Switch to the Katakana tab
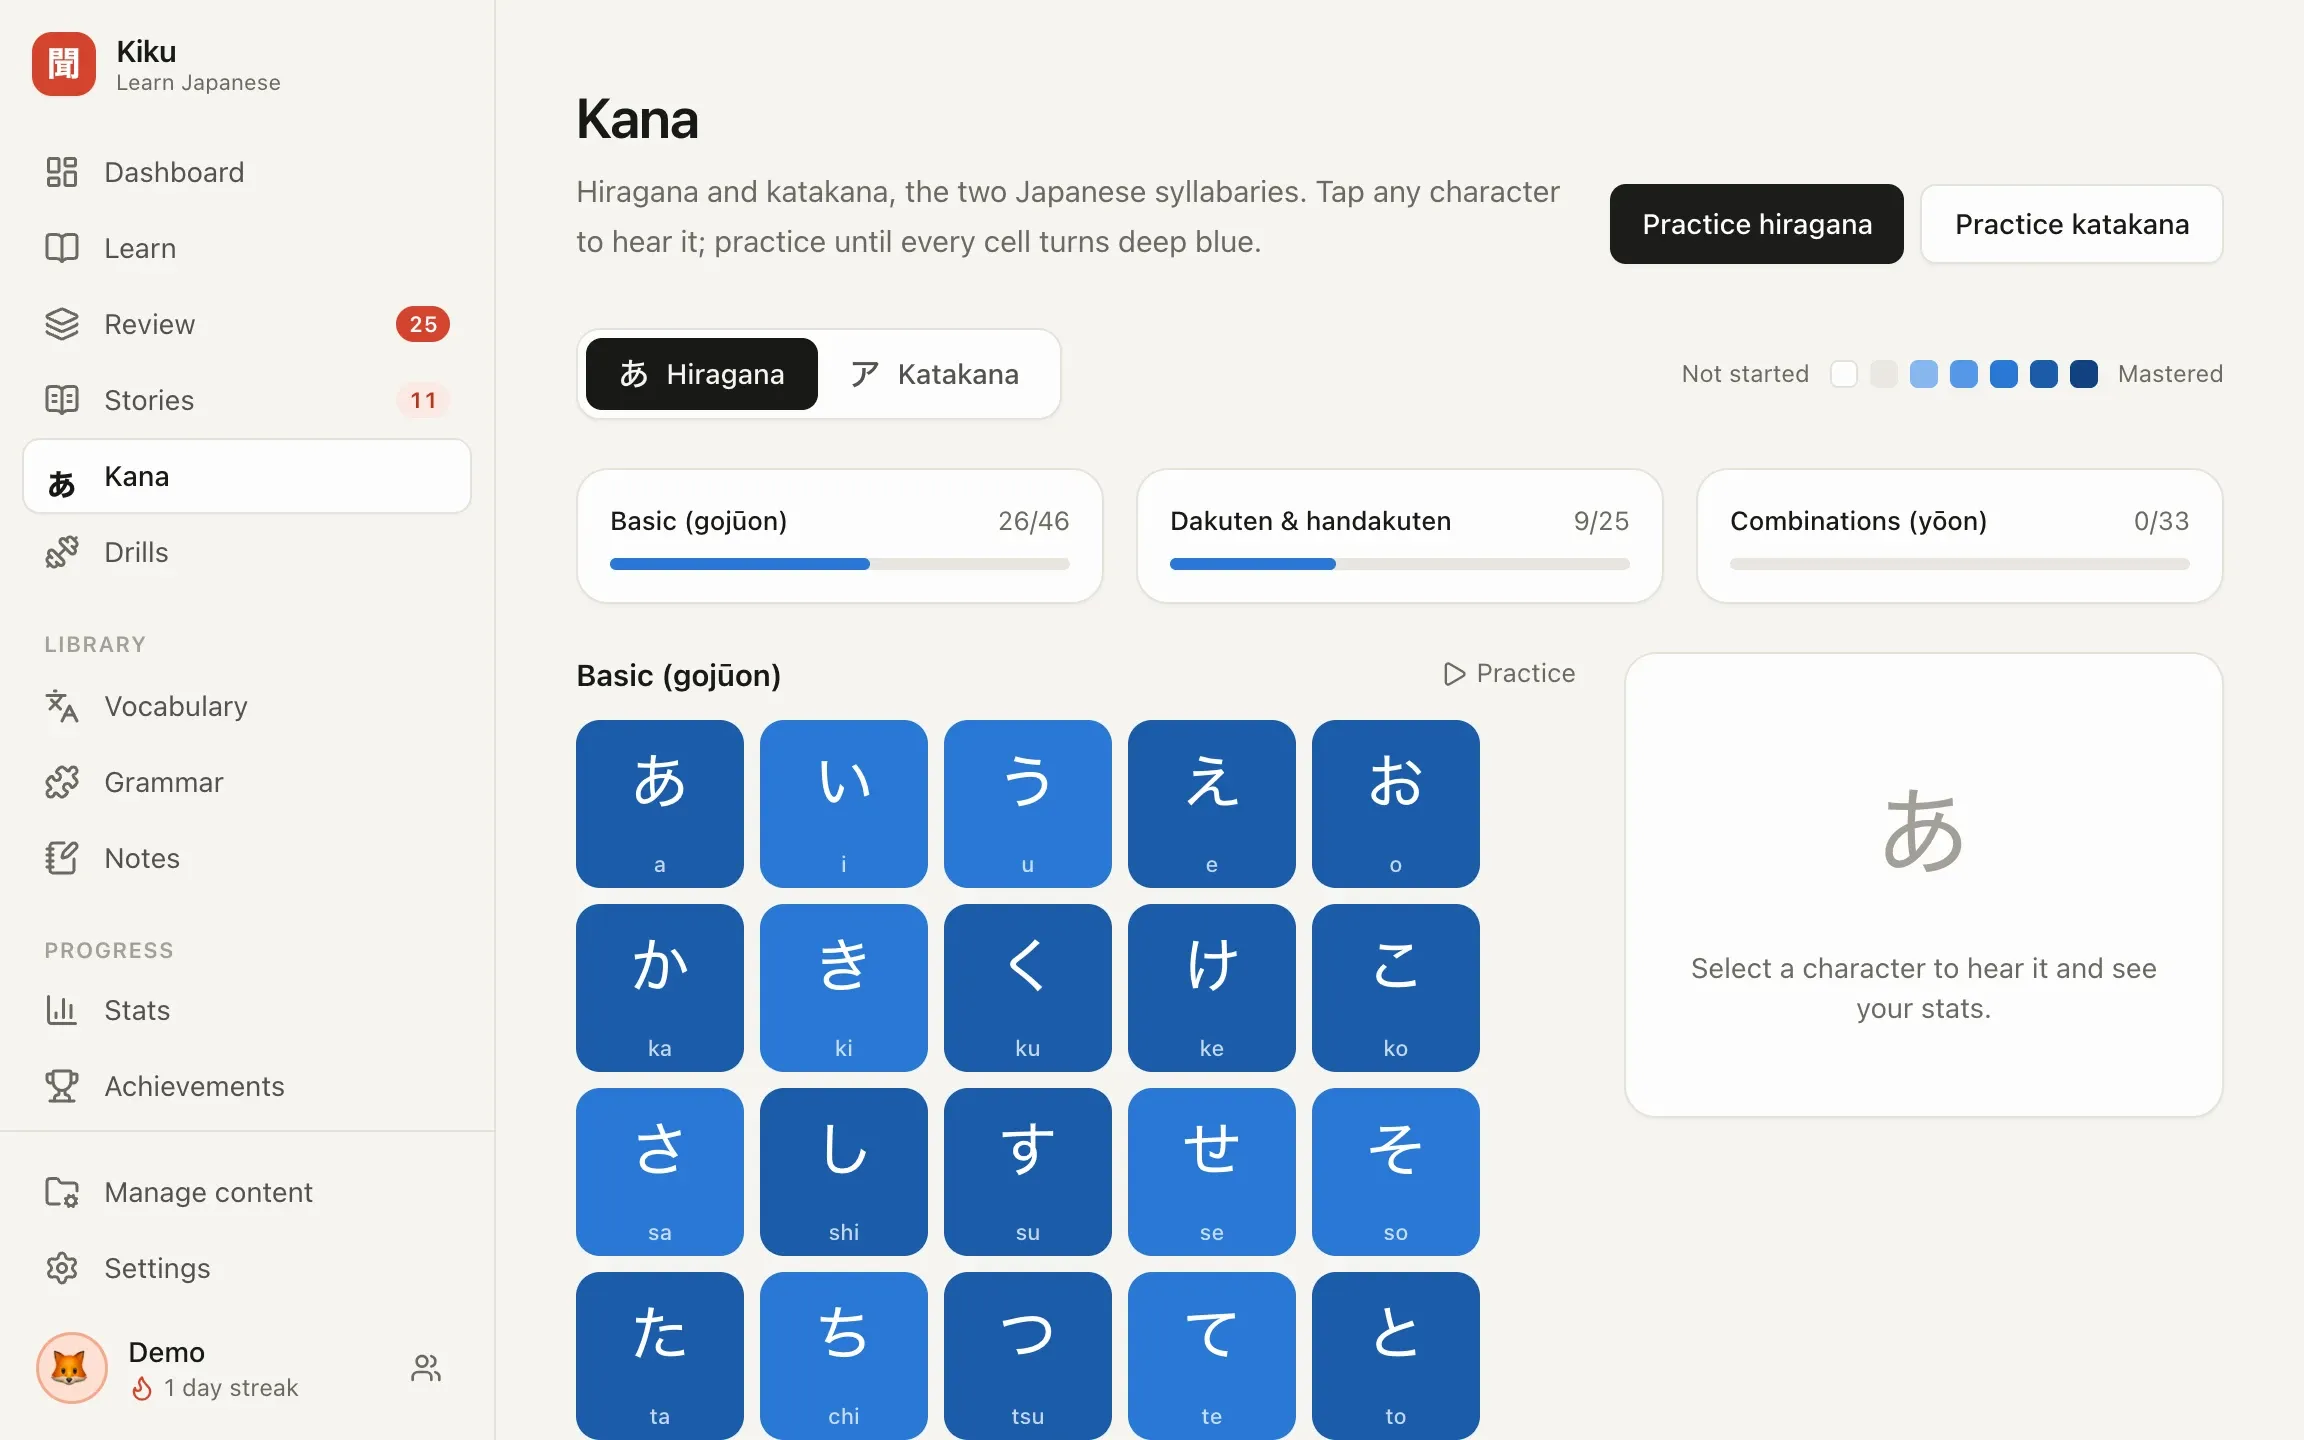Viewport: 2304px width, 1440px height. 935,374
